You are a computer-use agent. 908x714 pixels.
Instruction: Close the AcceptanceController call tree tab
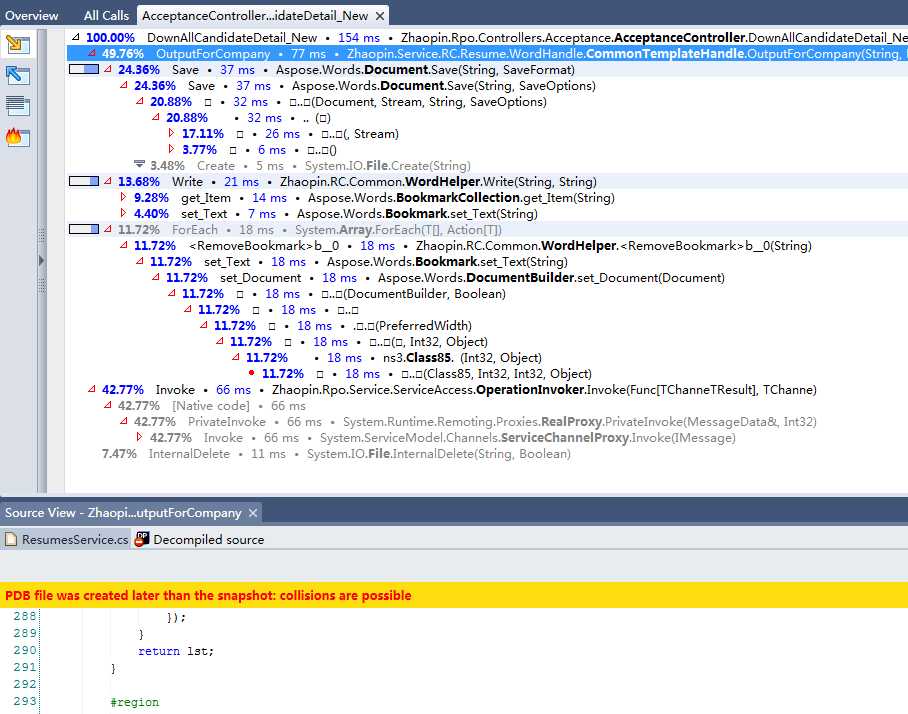point(380,16)
